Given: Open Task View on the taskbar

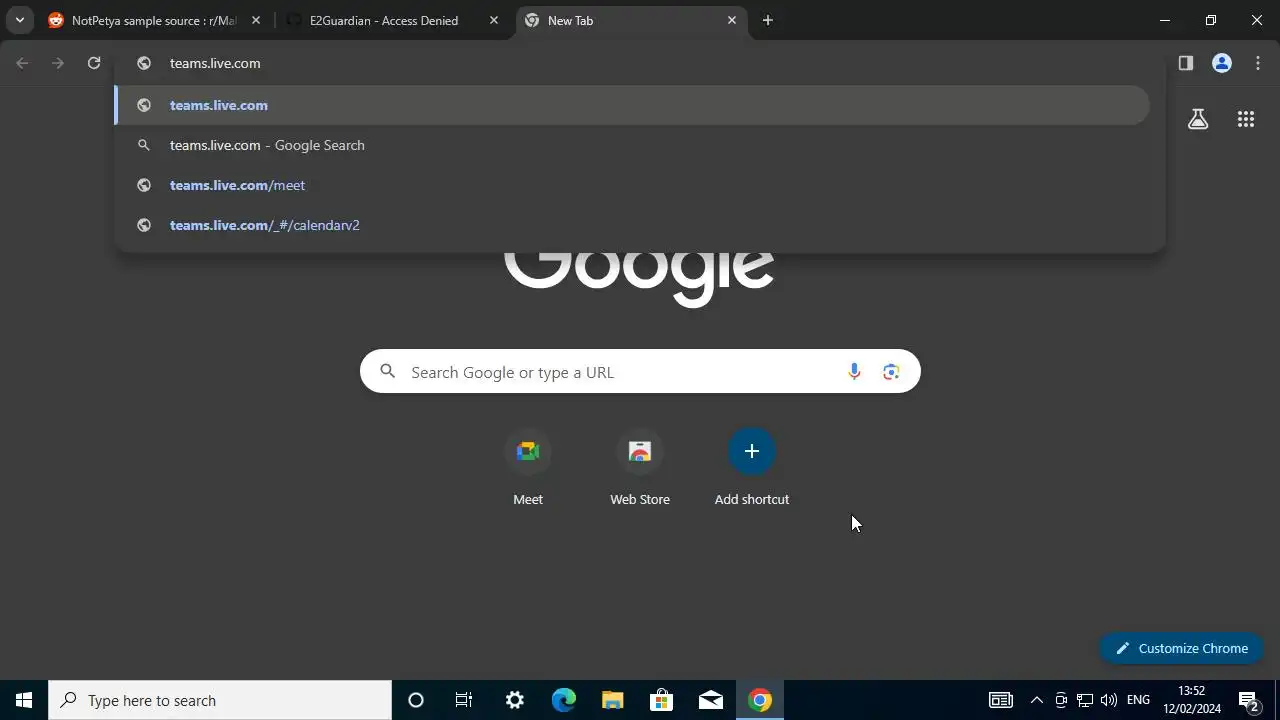Looking at the screenshot, I should [464, 700].
